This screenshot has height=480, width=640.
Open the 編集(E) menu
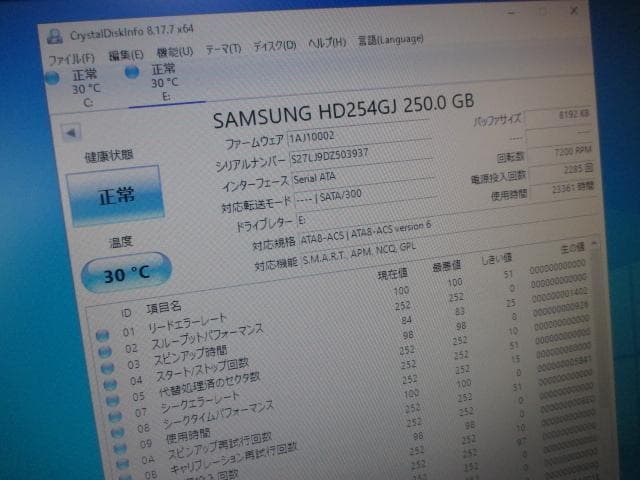pyautogui.click(x=126, y=55)
